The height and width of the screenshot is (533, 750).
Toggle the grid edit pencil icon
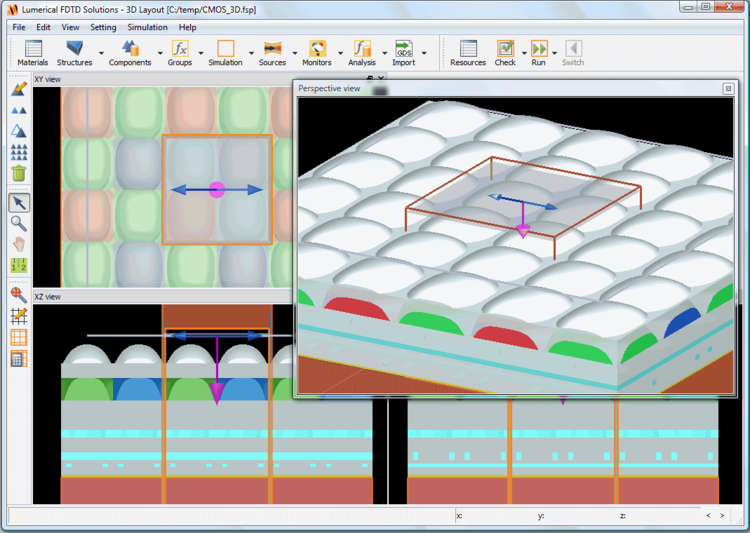point(18,316)
